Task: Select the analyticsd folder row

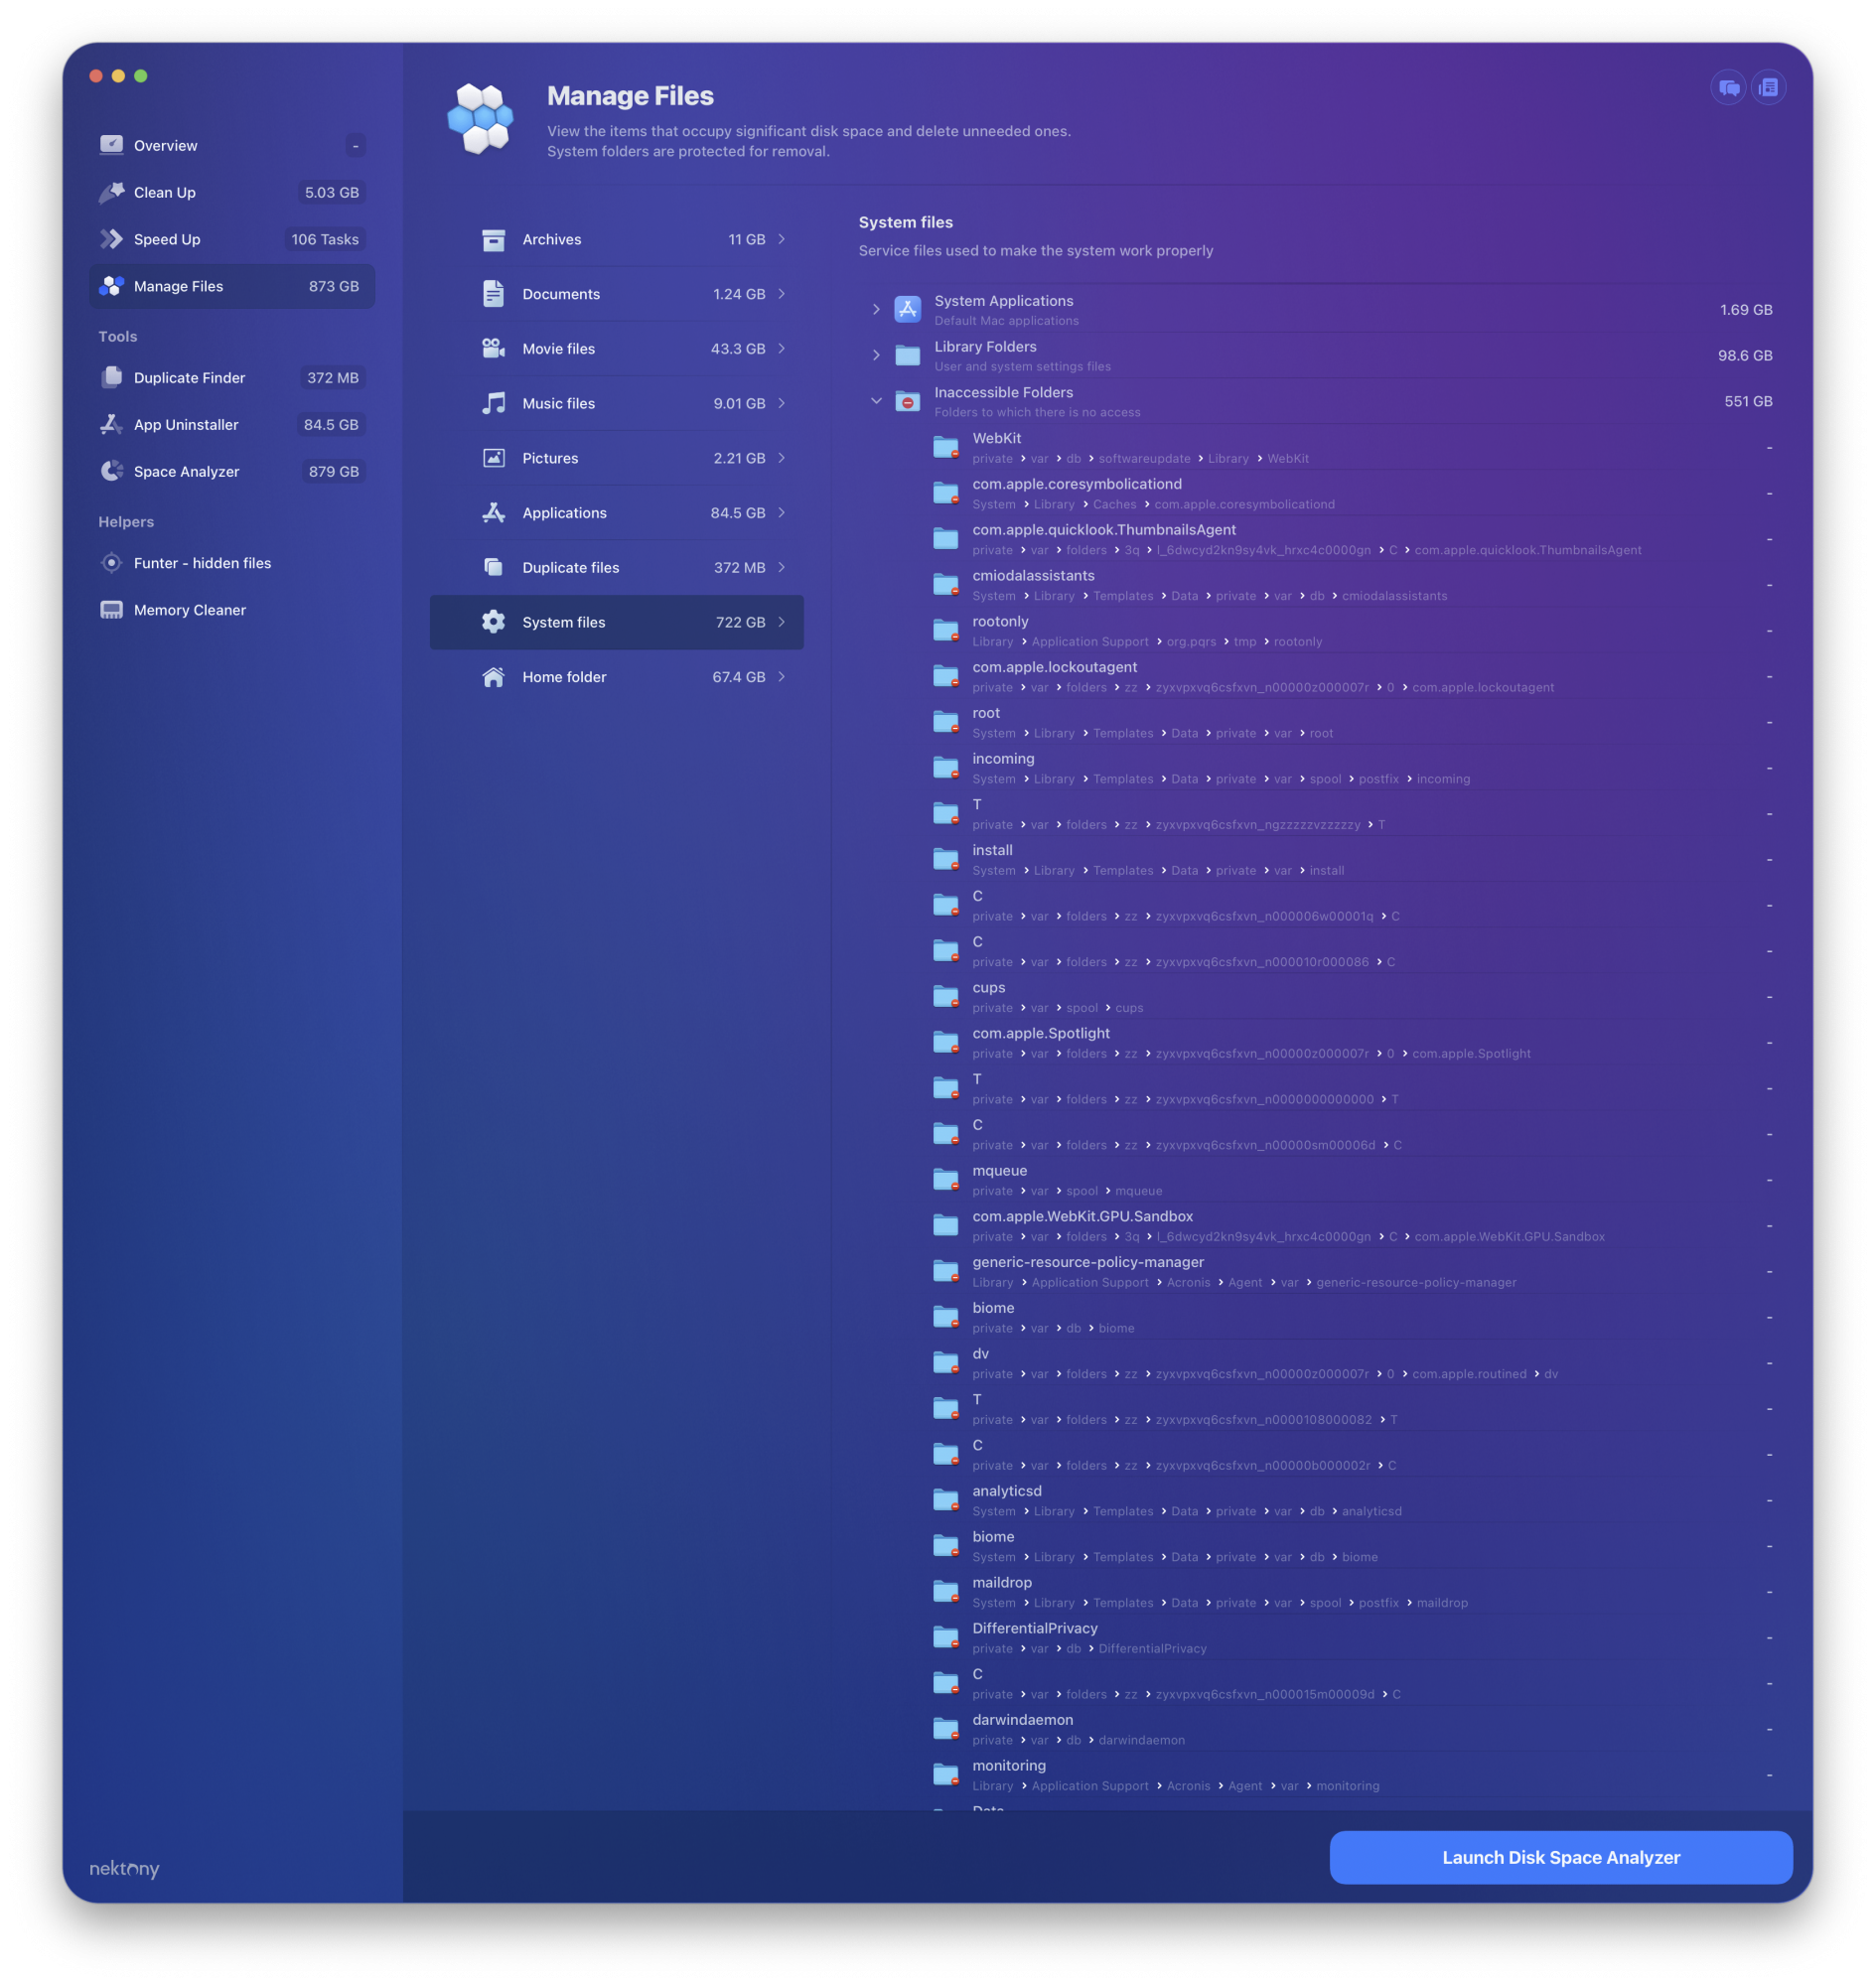Action: click(1351, 1501)
